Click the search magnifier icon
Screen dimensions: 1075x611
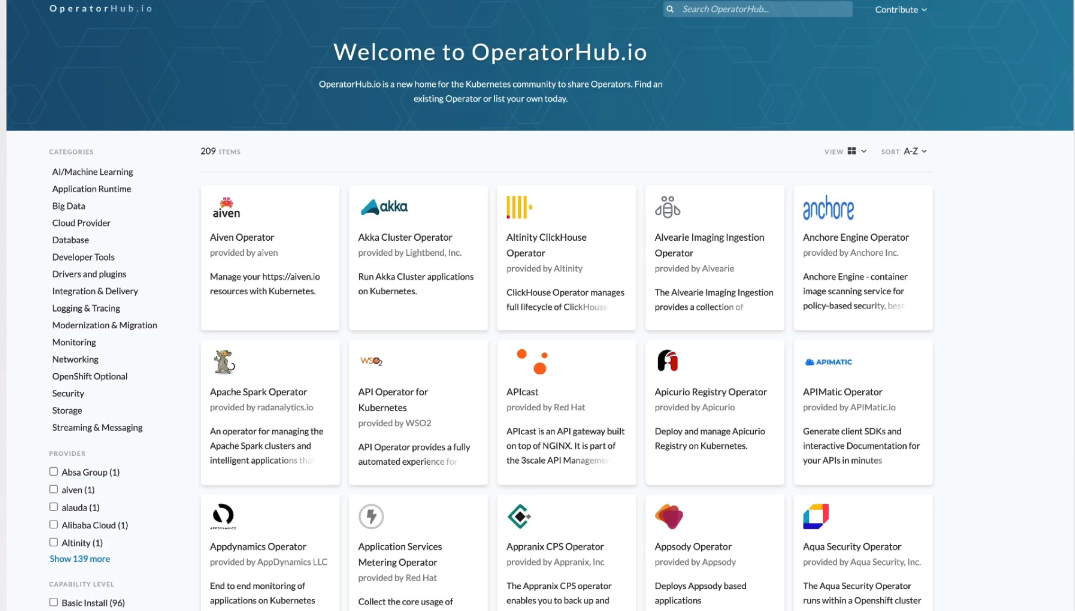pos(670,9)
